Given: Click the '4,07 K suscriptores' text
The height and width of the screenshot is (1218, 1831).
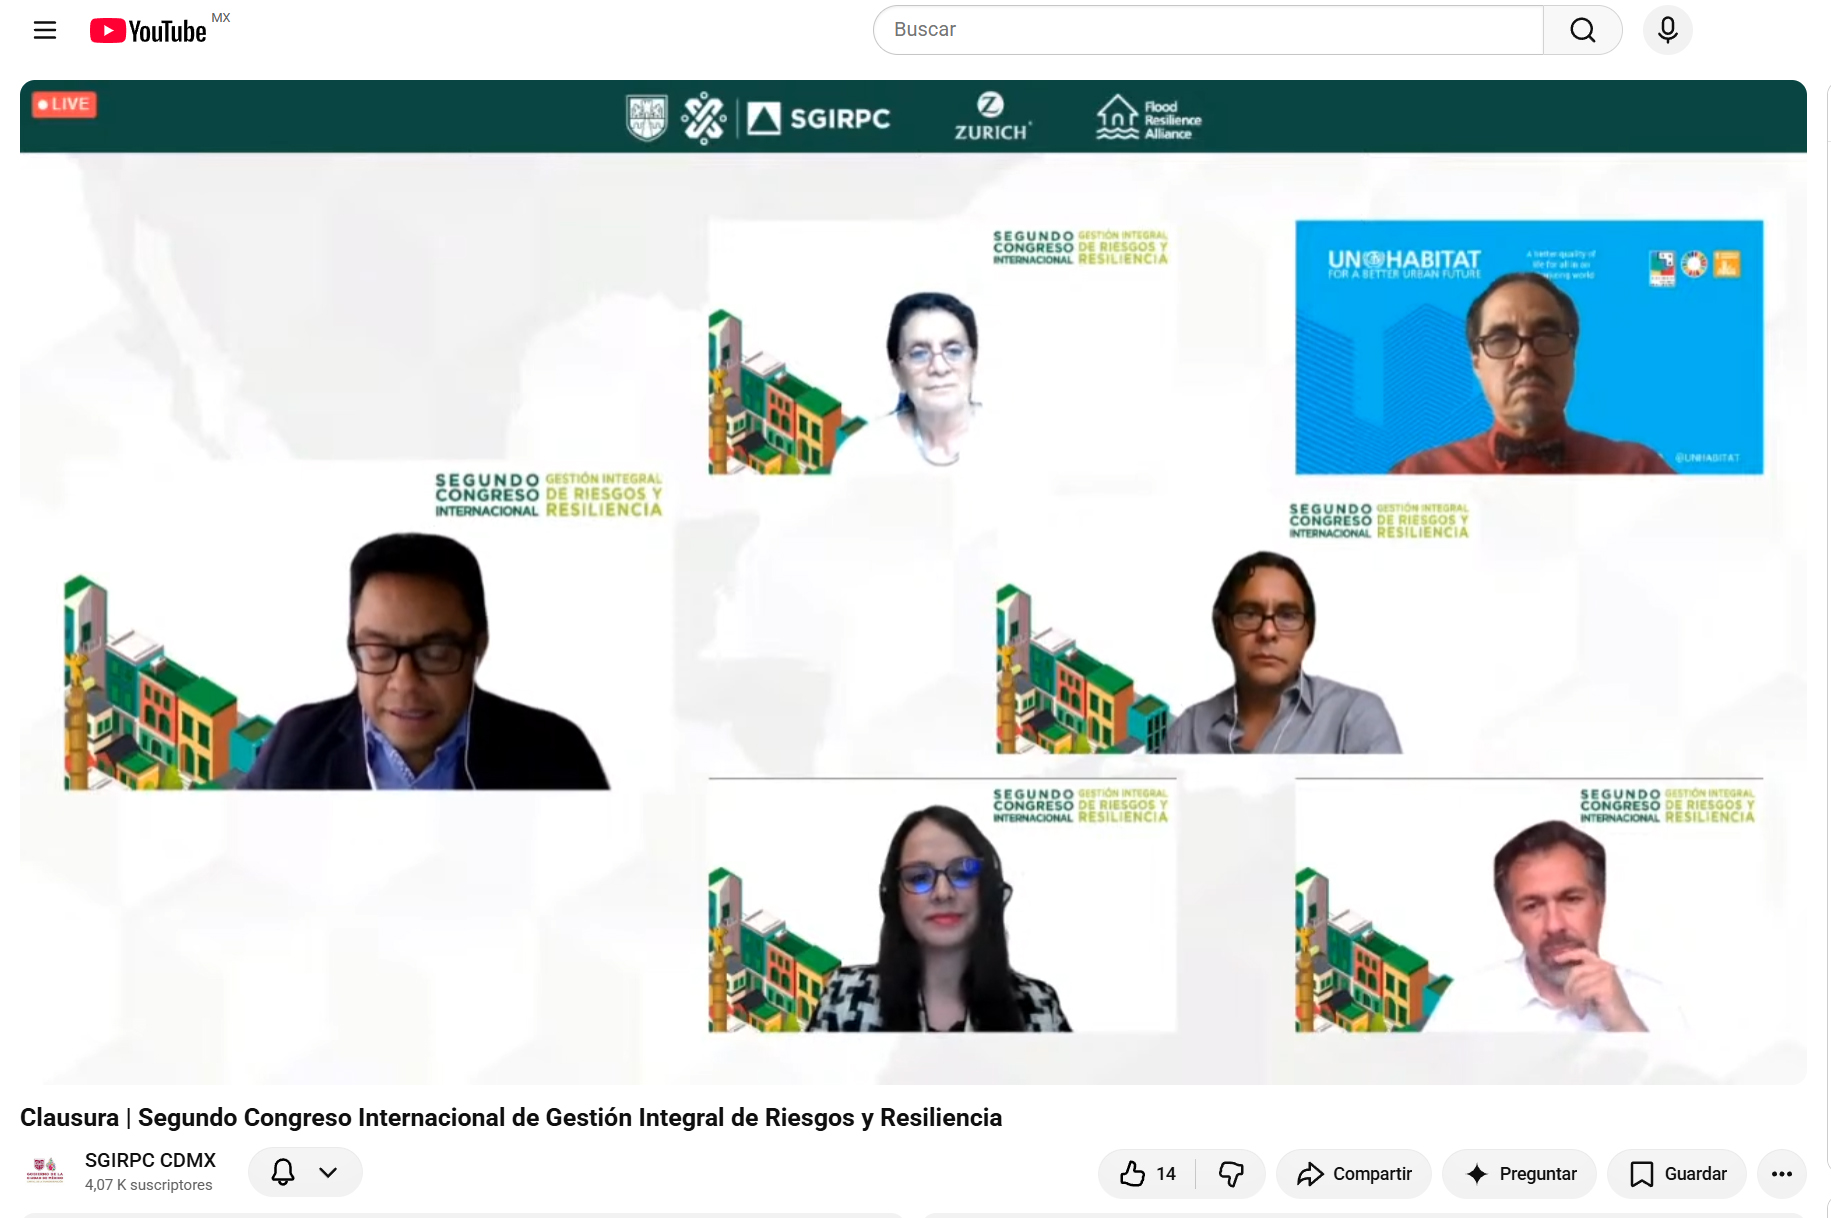Looking at the screenshot, I should coord(149,1185).
